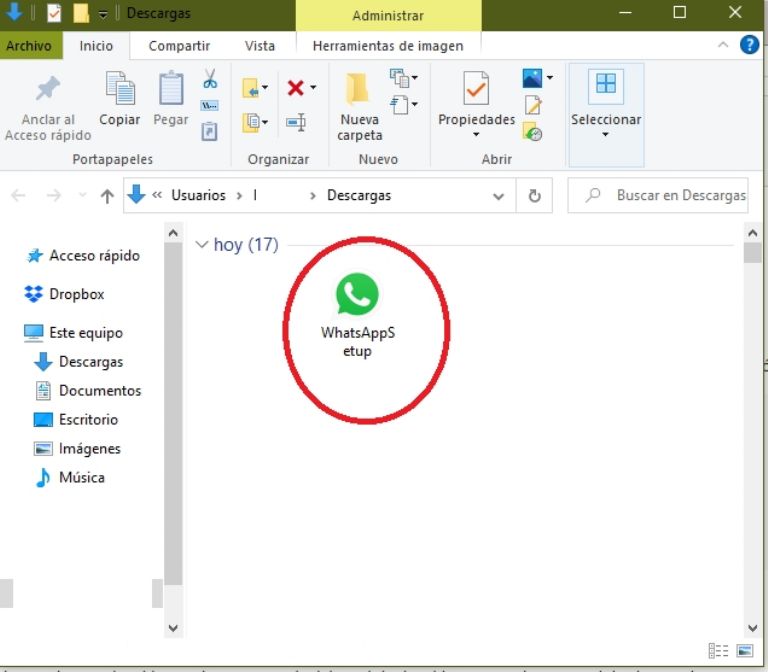Image resolution: width=768 pixels, height=672 pixels.
Task: Click the Pin to Quick Access icon
Action: [x=48, y=89]
